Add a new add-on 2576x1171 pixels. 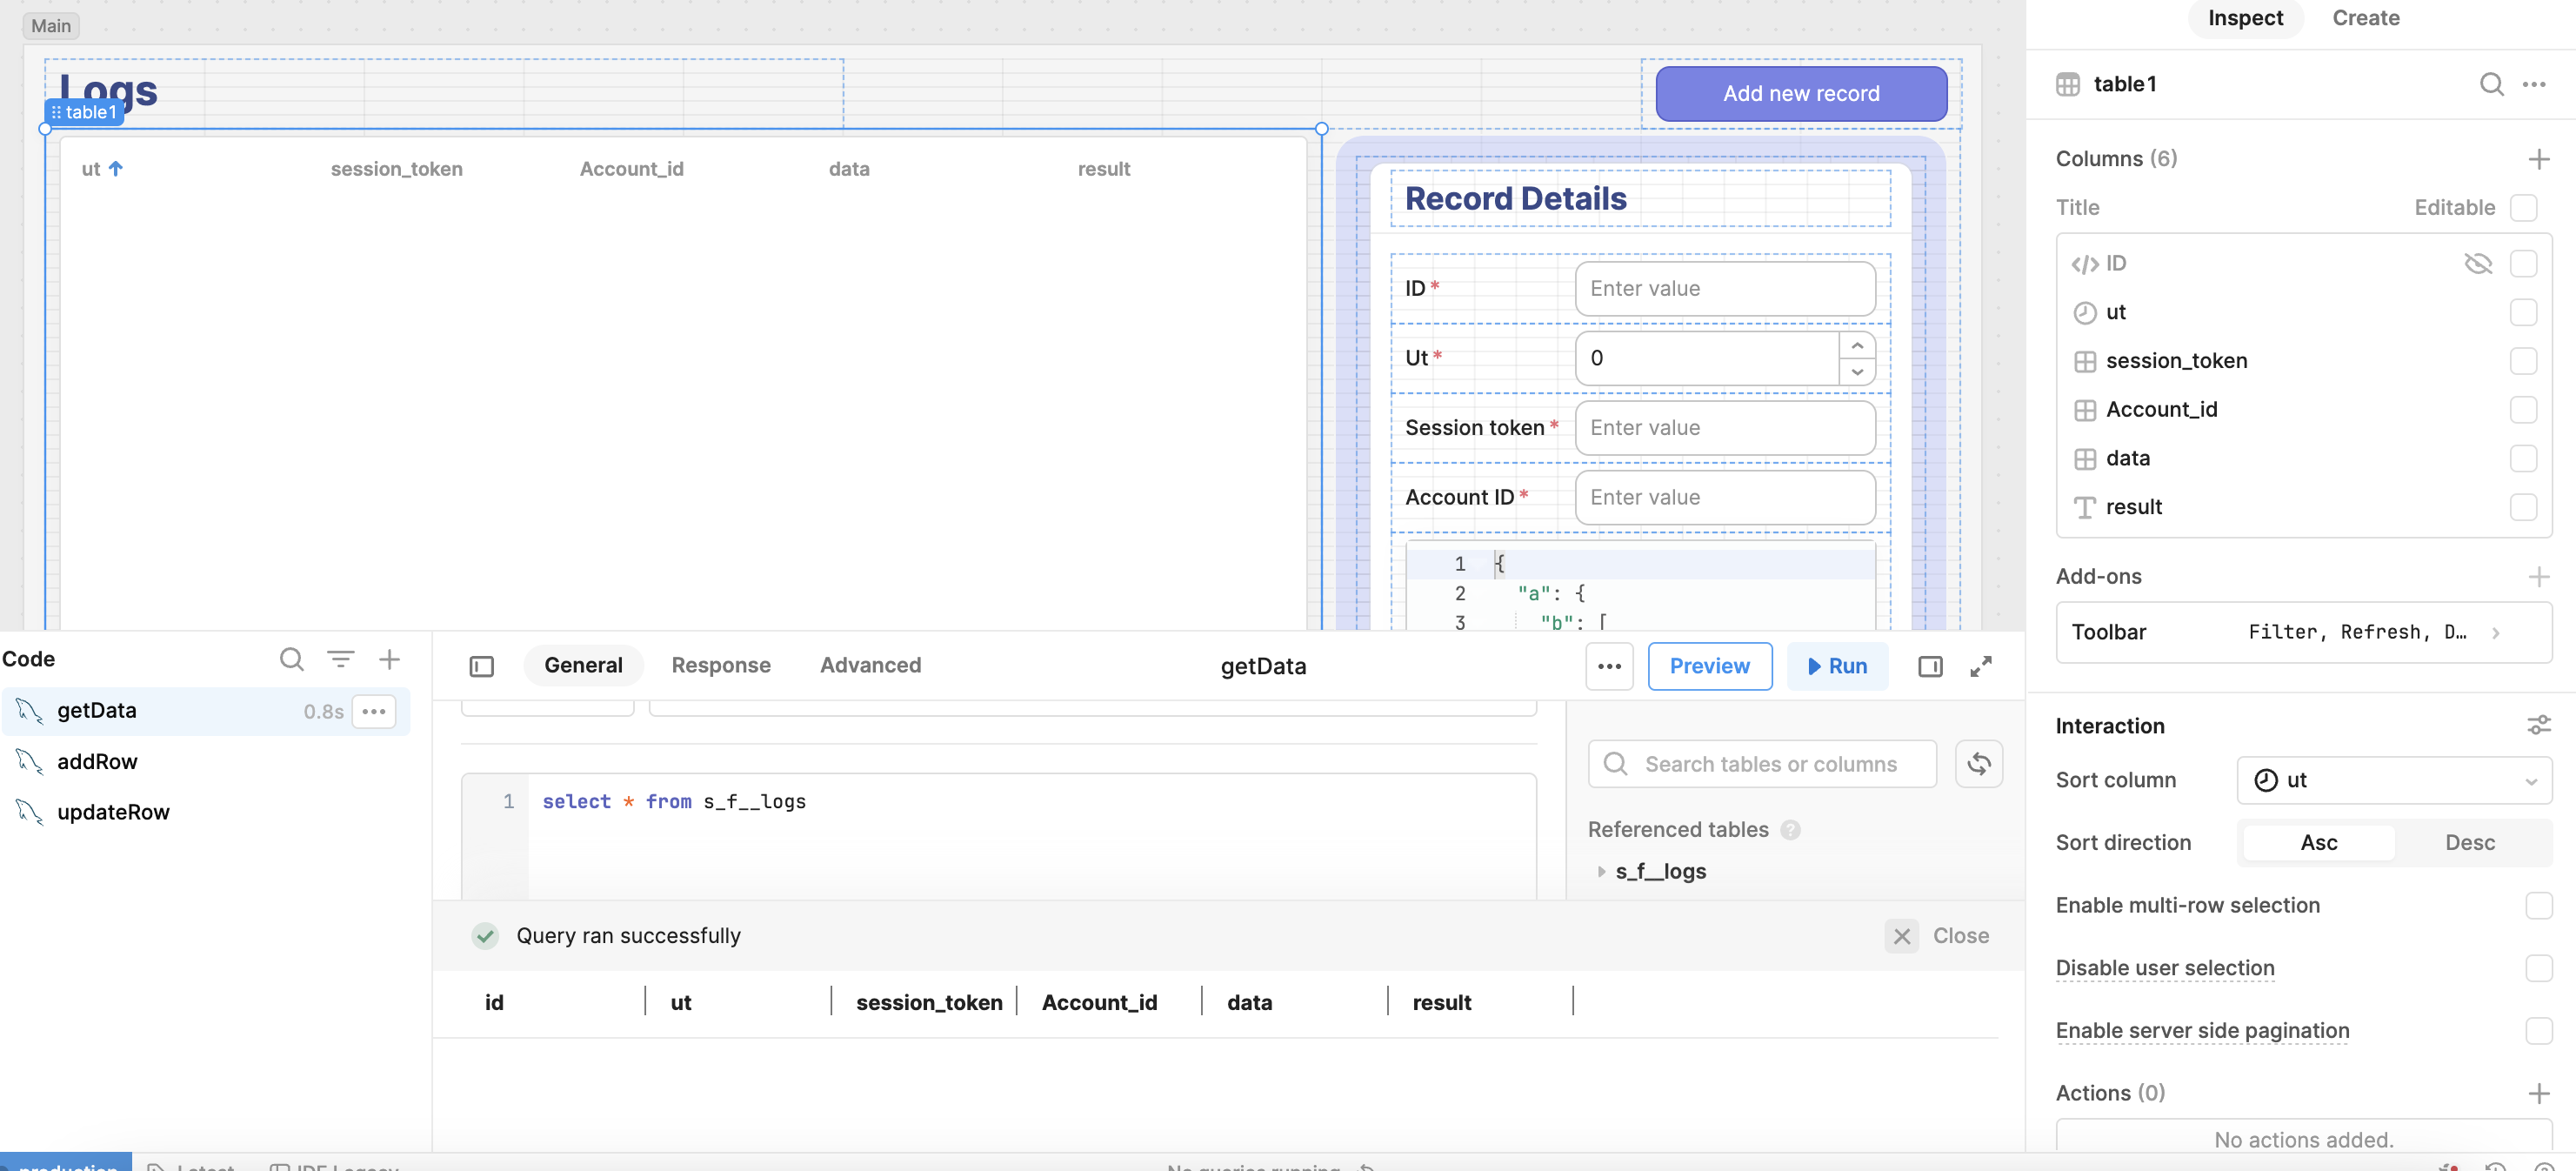click(2538, 576)
